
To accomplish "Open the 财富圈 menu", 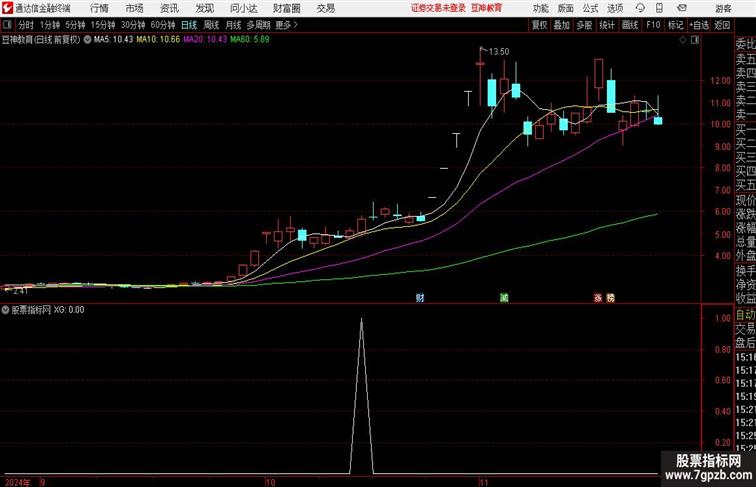I will 286,8.
